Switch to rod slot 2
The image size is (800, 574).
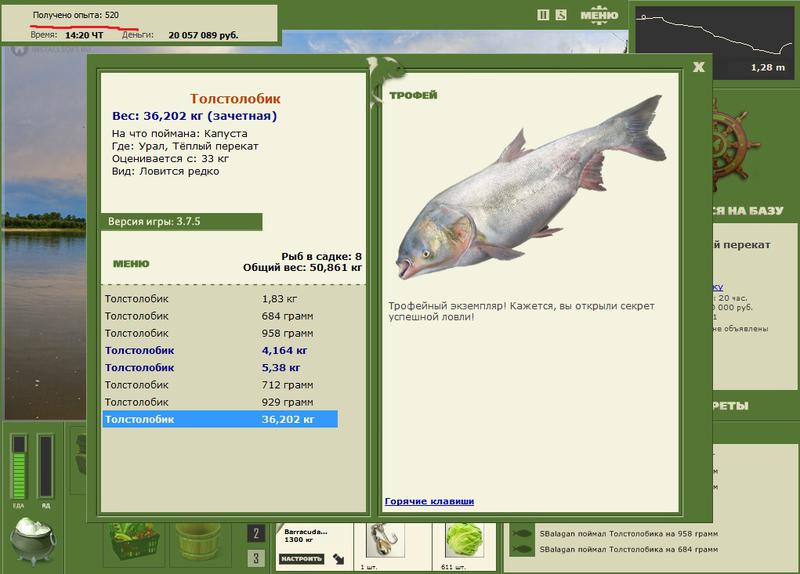[x=256, y=534]
